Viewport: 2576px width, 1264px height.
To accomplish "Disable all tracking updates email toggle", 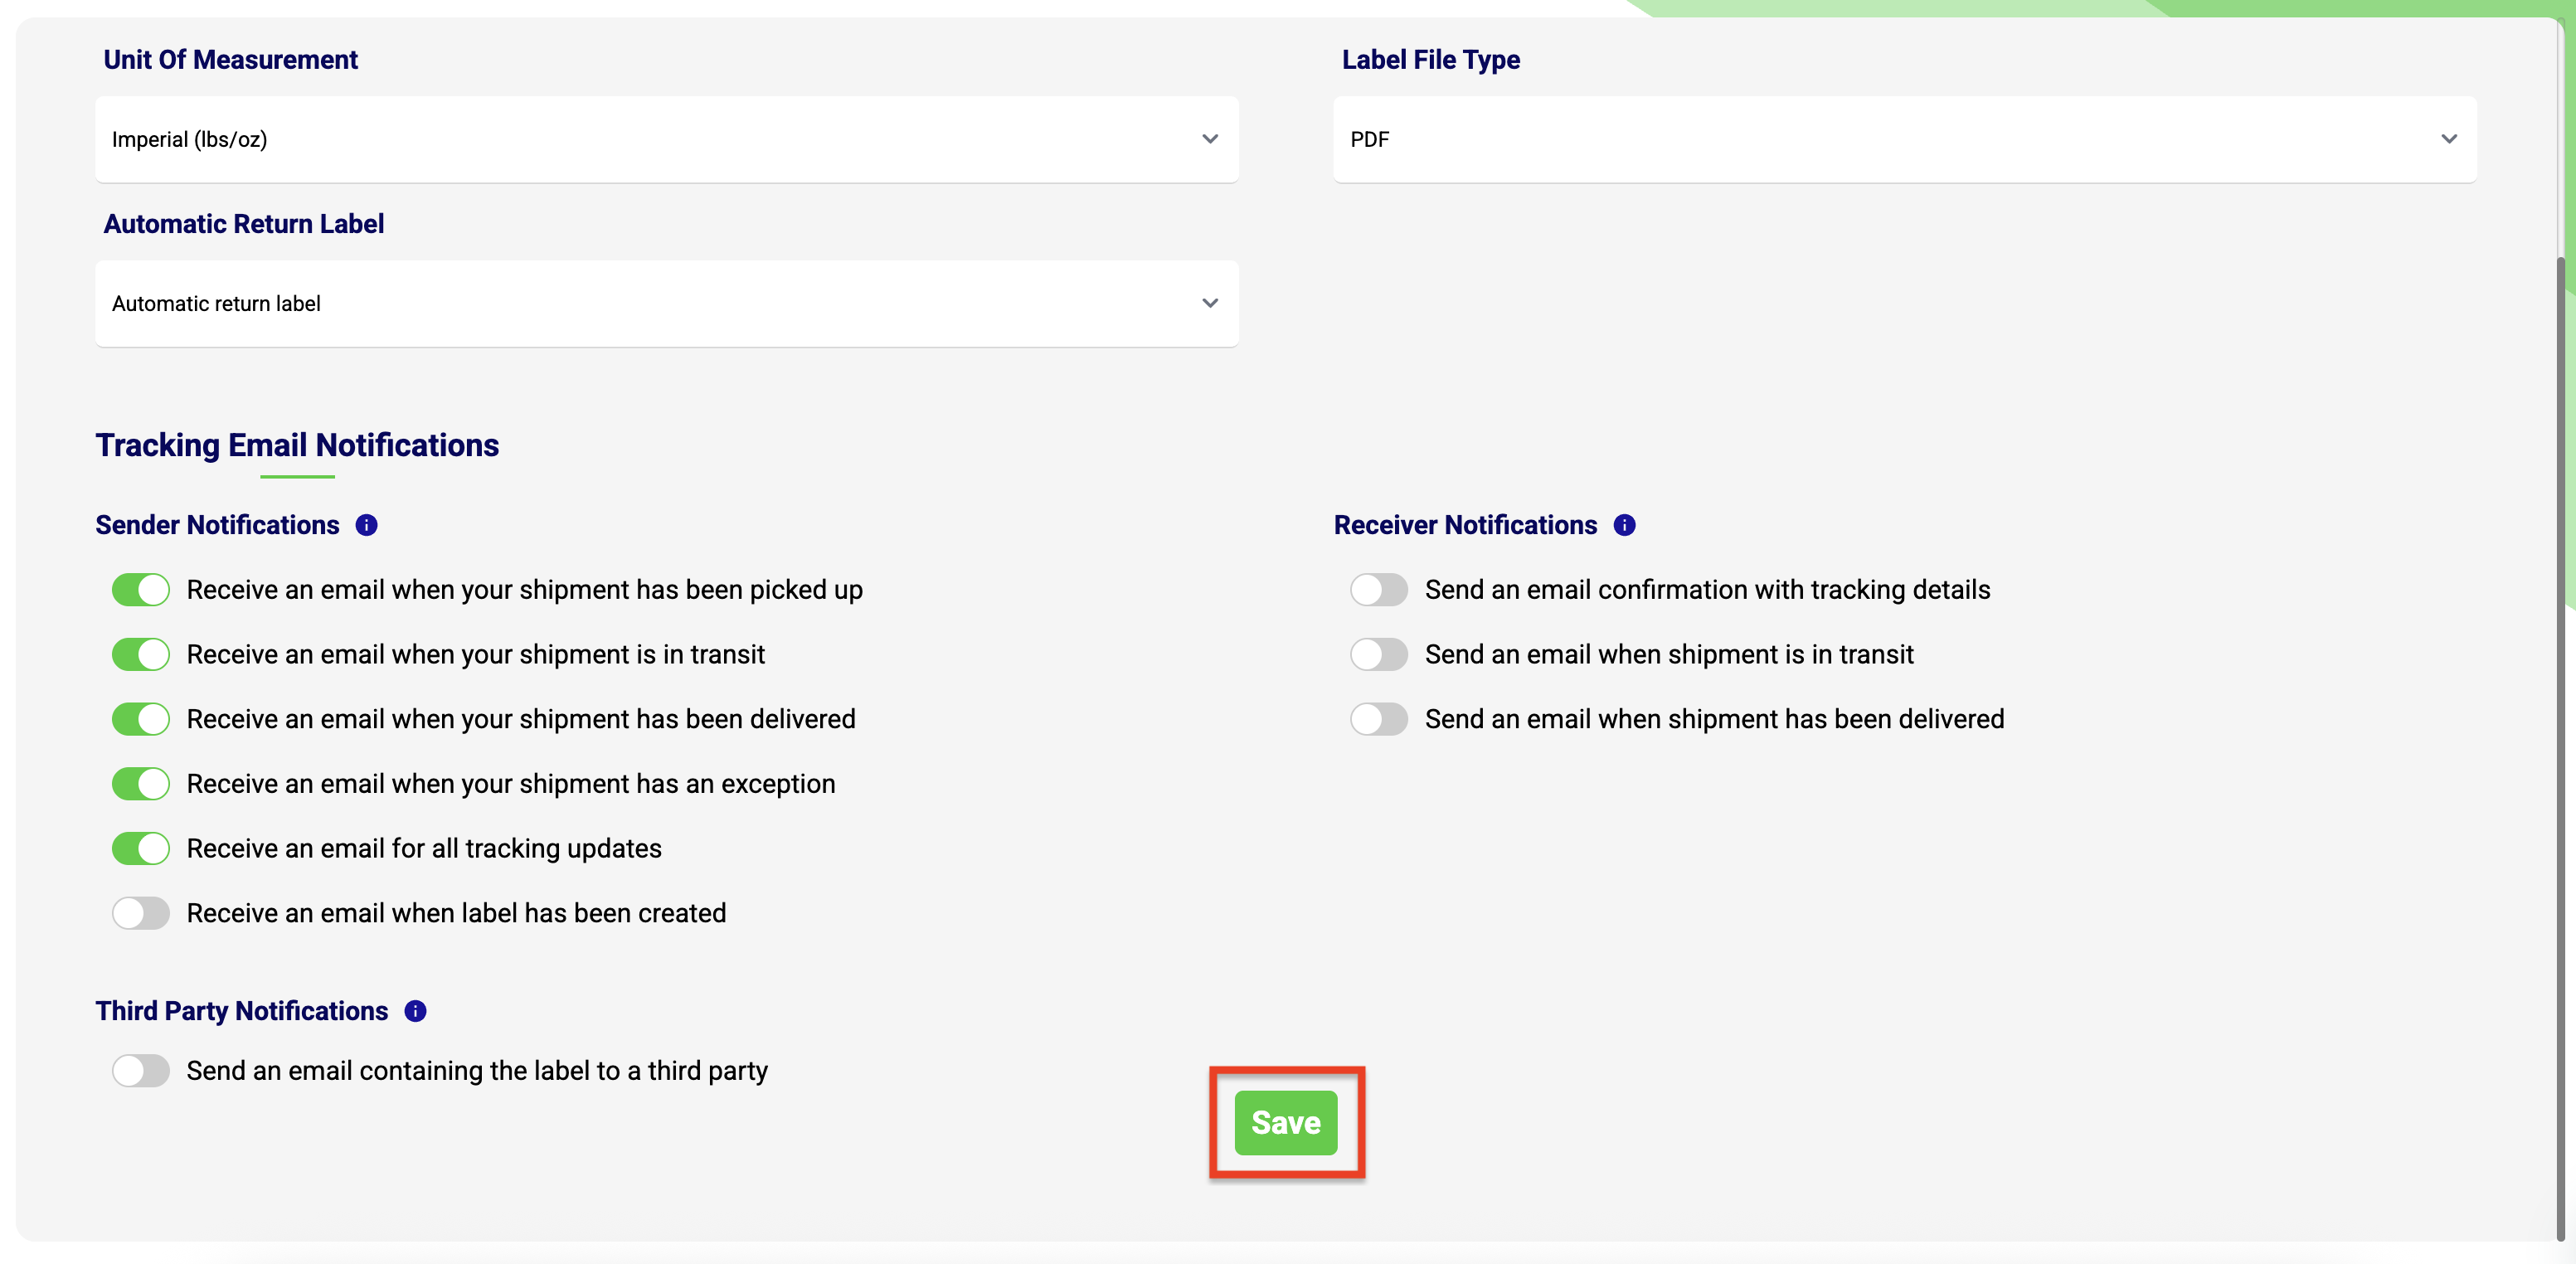I will point(141,848).
